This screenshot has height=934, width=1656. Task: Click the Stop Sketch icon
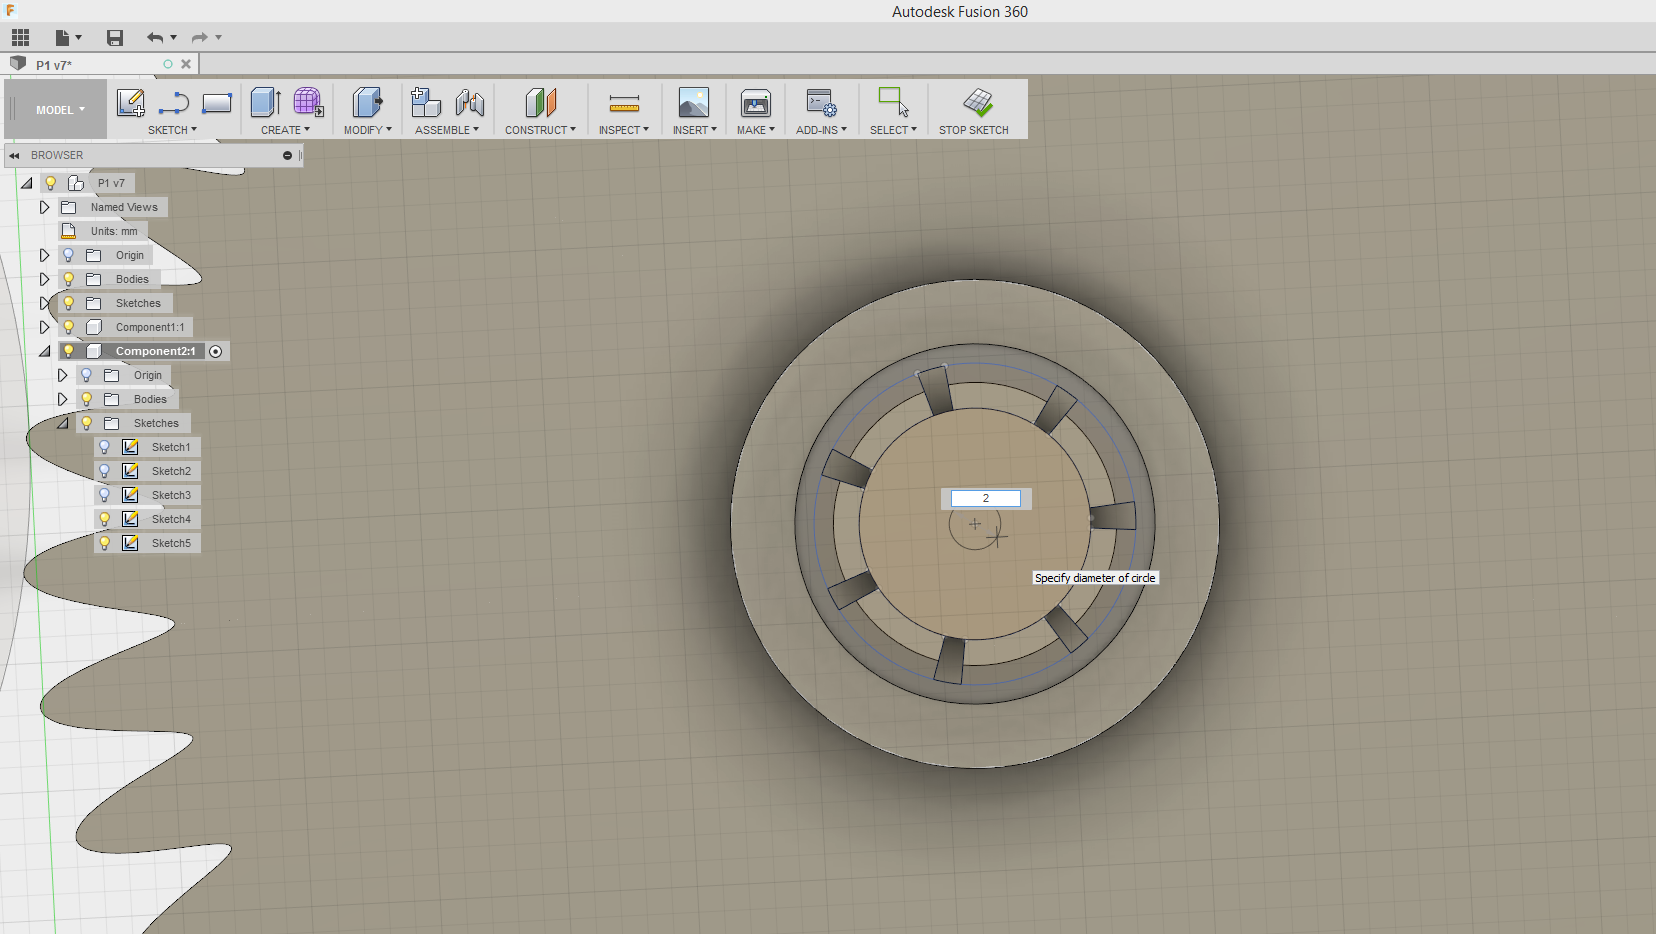(978, 102)
